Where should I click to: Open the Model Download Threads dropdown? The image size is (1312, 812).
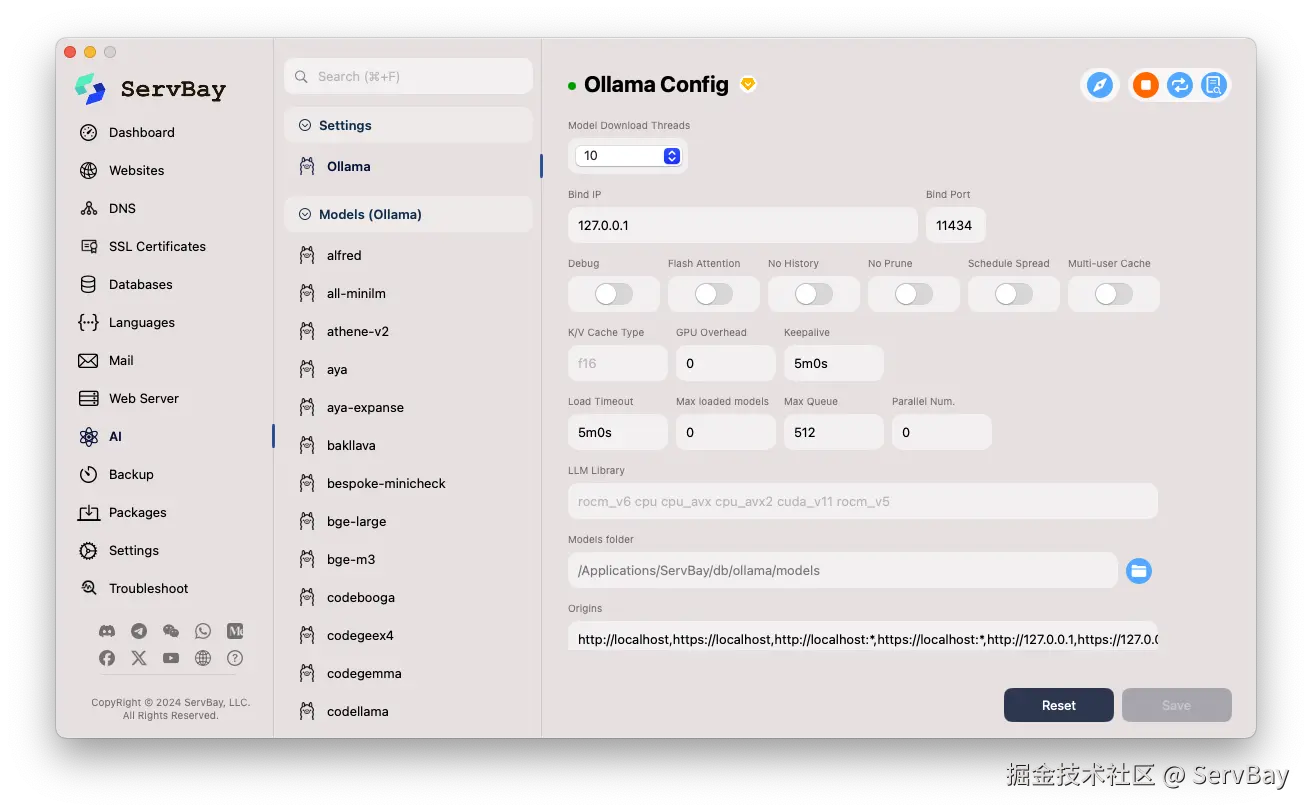pyautogui.click(x=628, y=156)
